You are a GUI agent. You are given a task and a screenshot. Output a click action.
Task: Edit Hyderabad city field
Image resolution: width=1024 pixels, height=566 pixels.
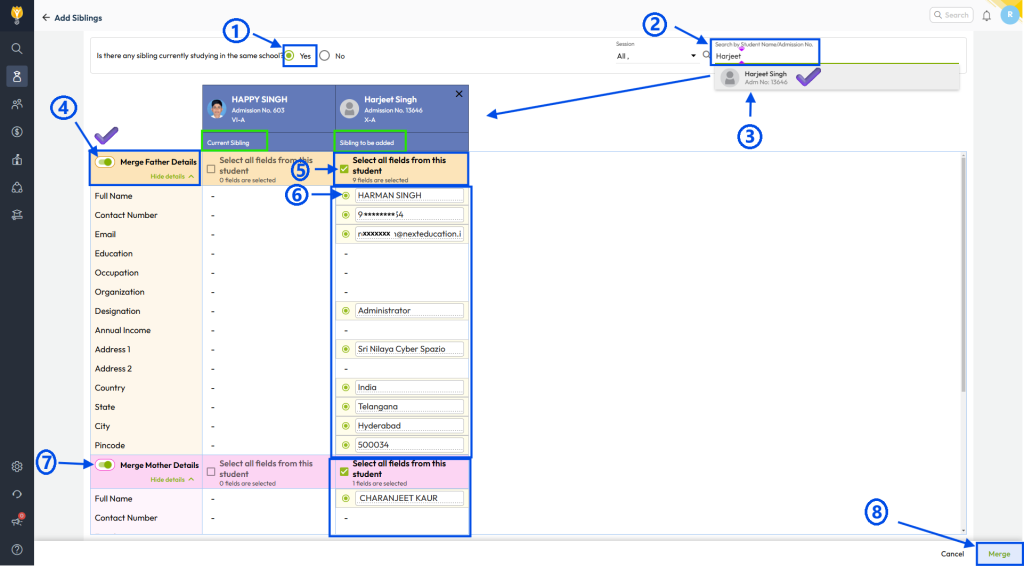(x=409, y=426)
